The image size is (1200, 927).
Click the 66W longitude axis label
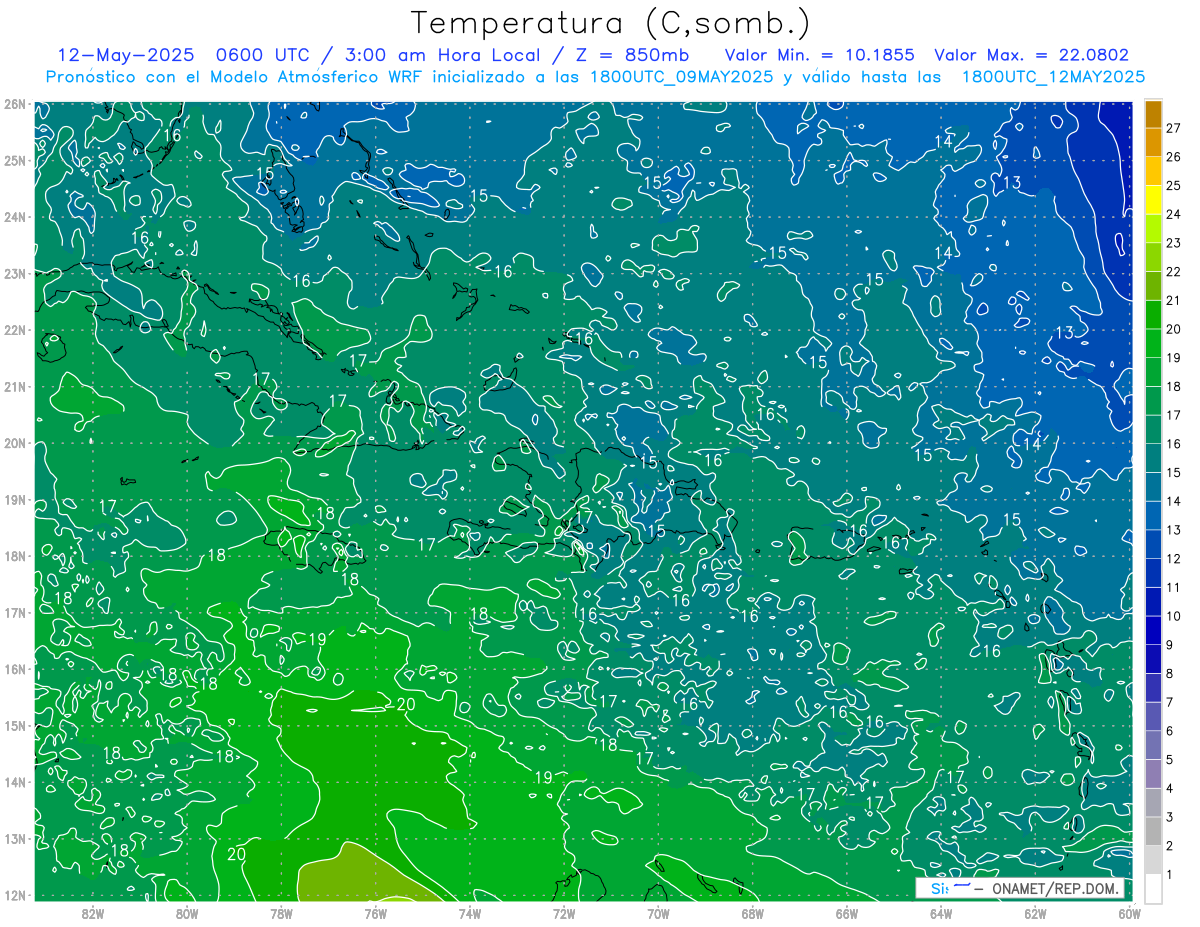point(846,913)
